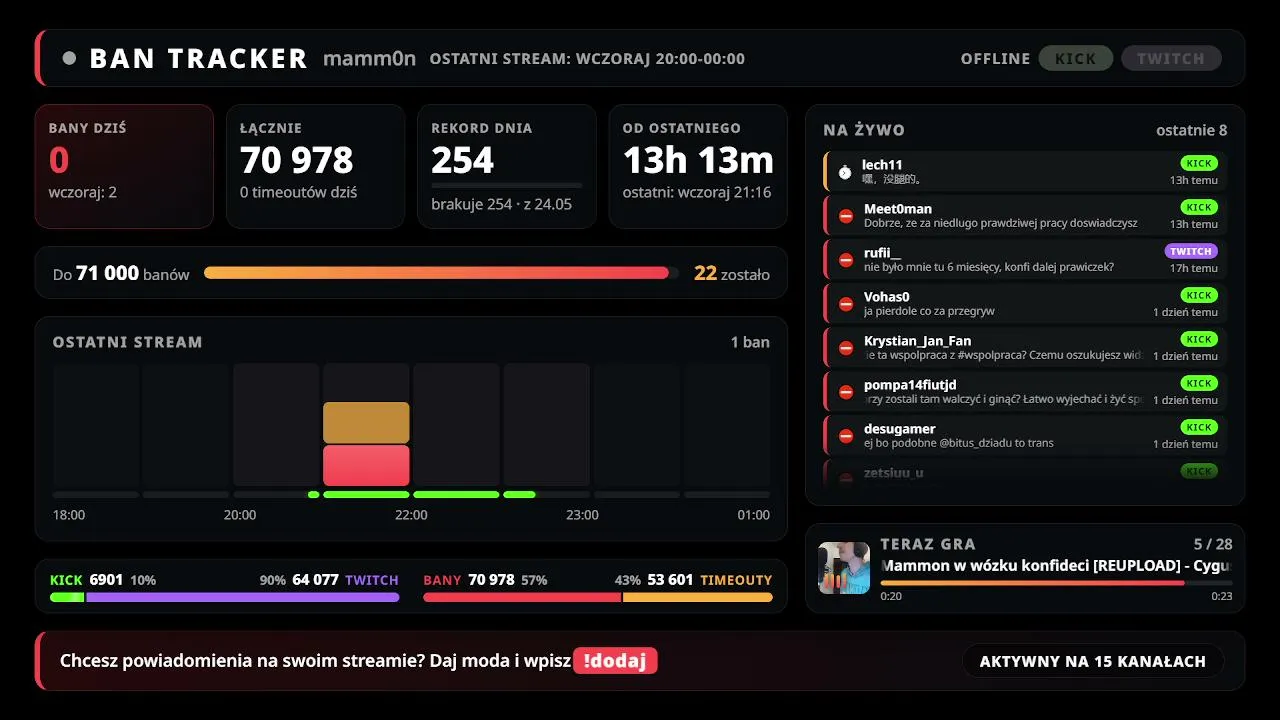The height and width of the screenshot is (720, 1280).
Task: Click the mamm0n channel name
Action: (x=369, y=58)
